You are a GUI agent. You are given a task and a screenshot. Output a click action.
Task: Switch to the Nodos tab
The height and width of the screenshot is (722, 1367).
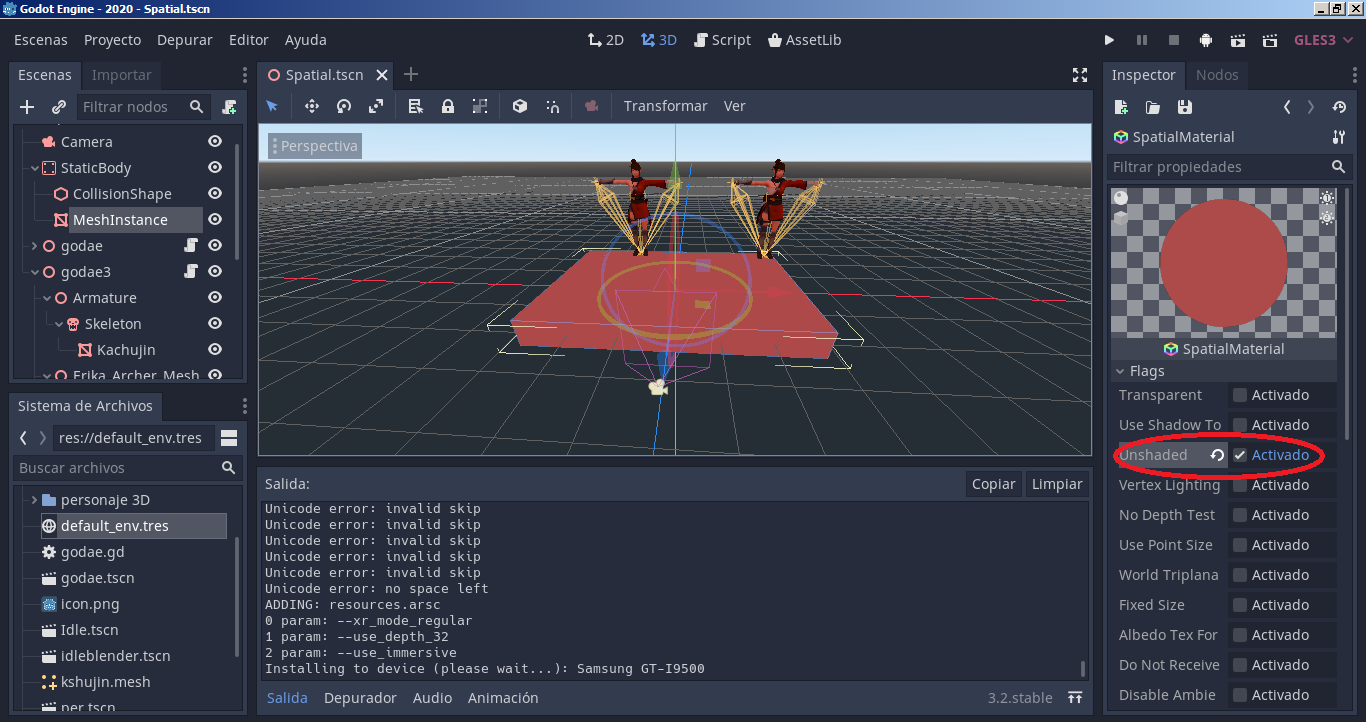[x=1217, y=75]
